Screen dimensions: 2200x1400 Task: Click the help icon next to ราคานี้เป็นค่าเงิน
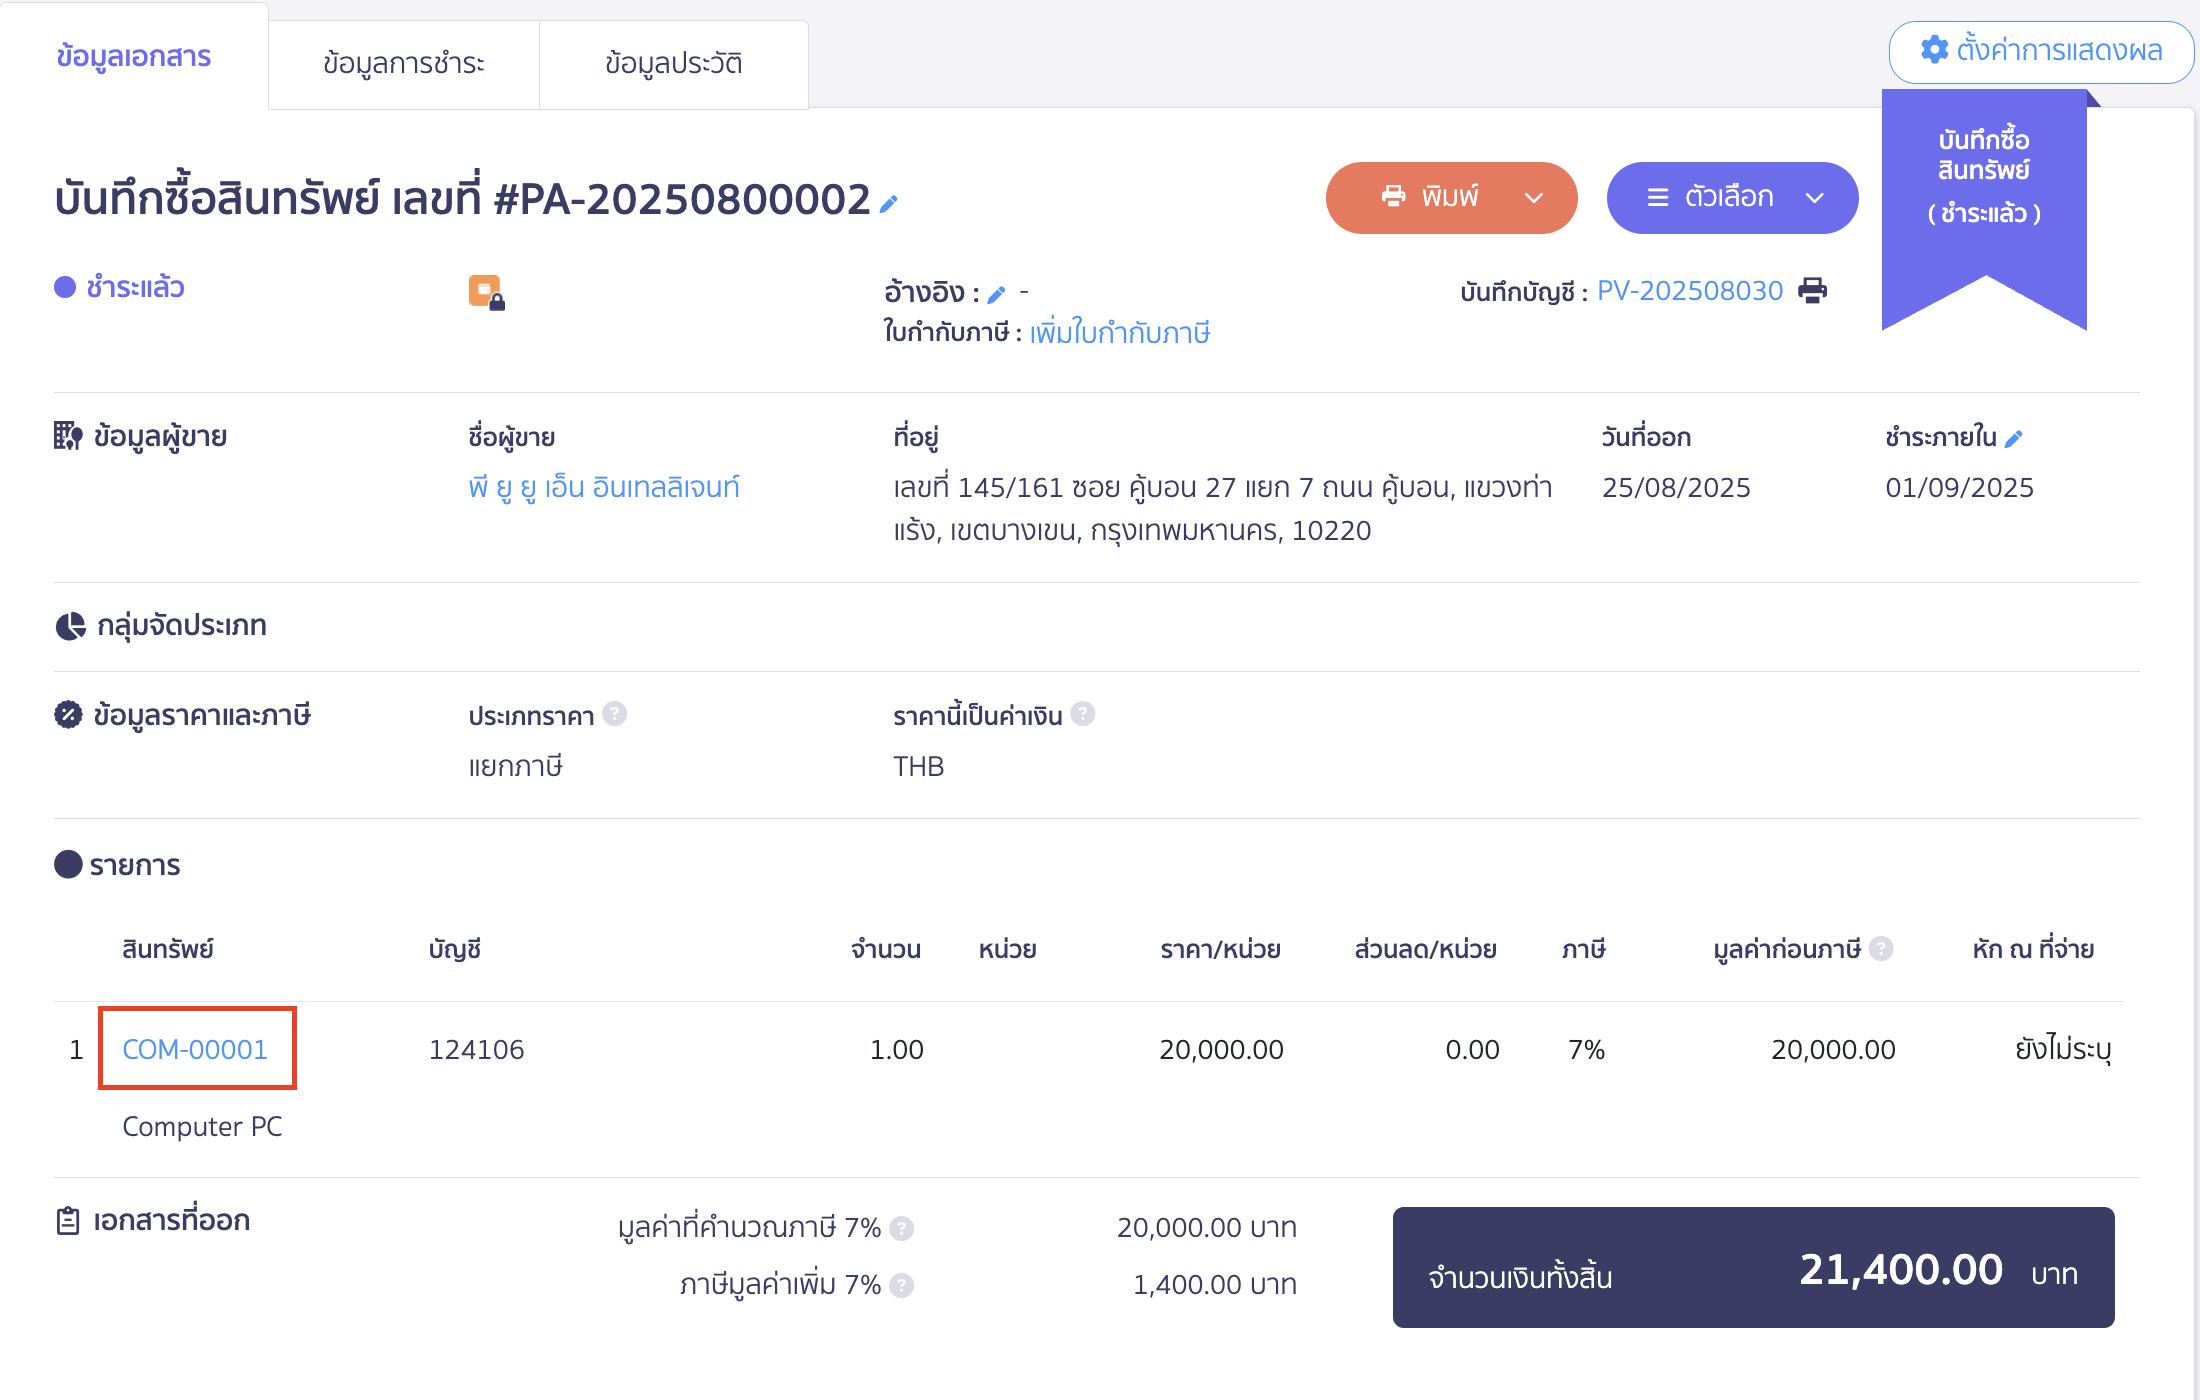click(x=1083, y=714)
